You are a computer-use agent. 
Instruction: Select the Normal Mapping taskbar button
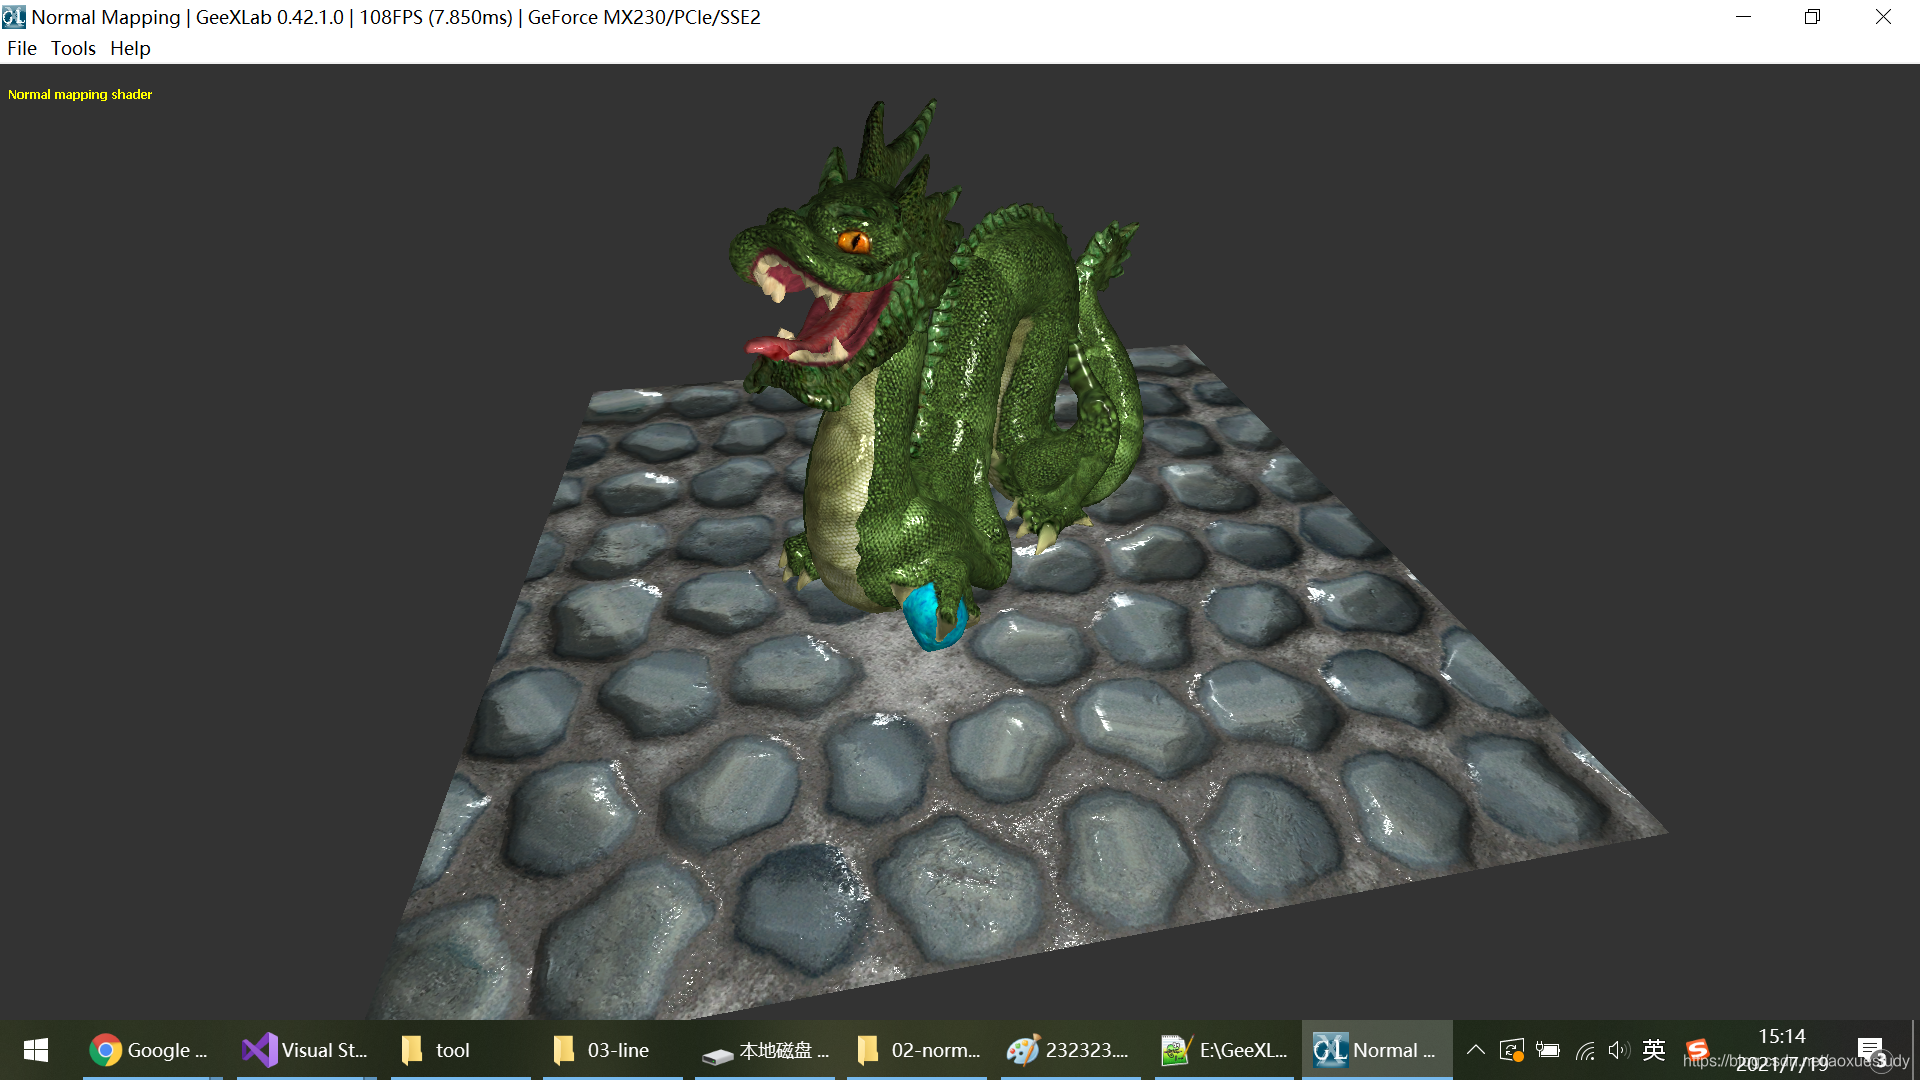(x=1376, y=1050)
